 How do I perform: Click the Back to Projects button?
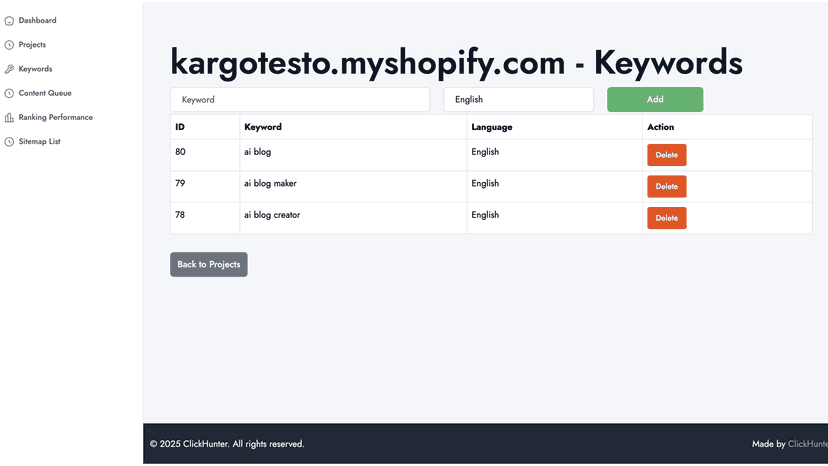(209, 264)
